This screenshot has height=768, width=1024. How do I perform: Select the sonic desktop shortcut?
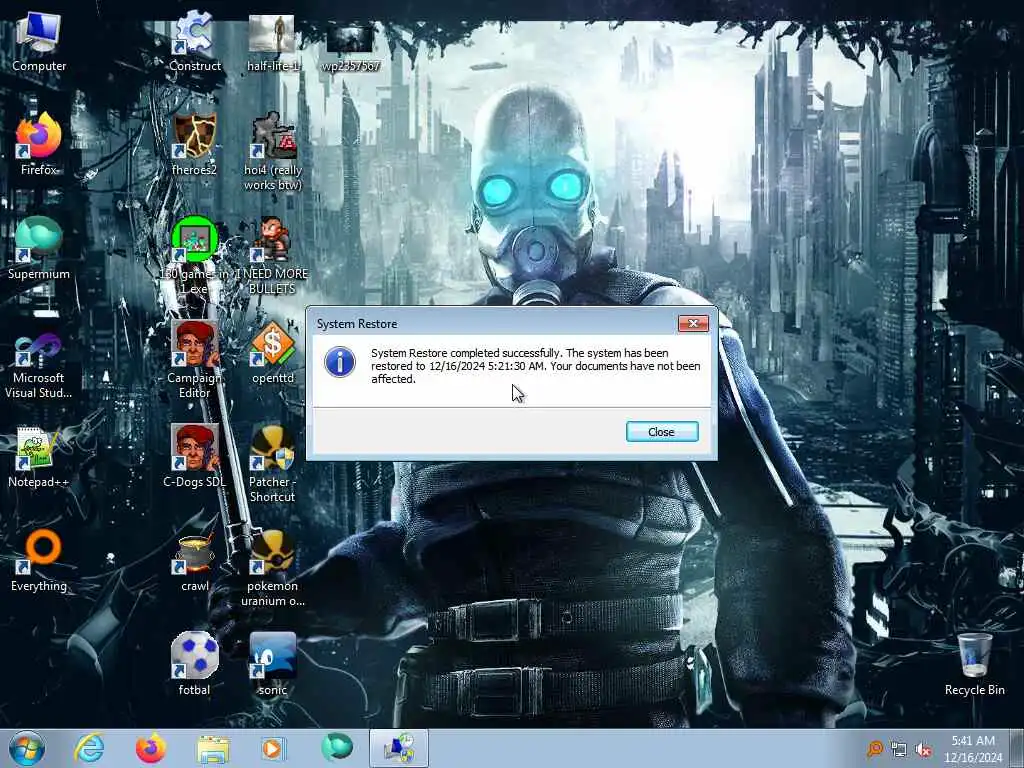coord(272,664)
